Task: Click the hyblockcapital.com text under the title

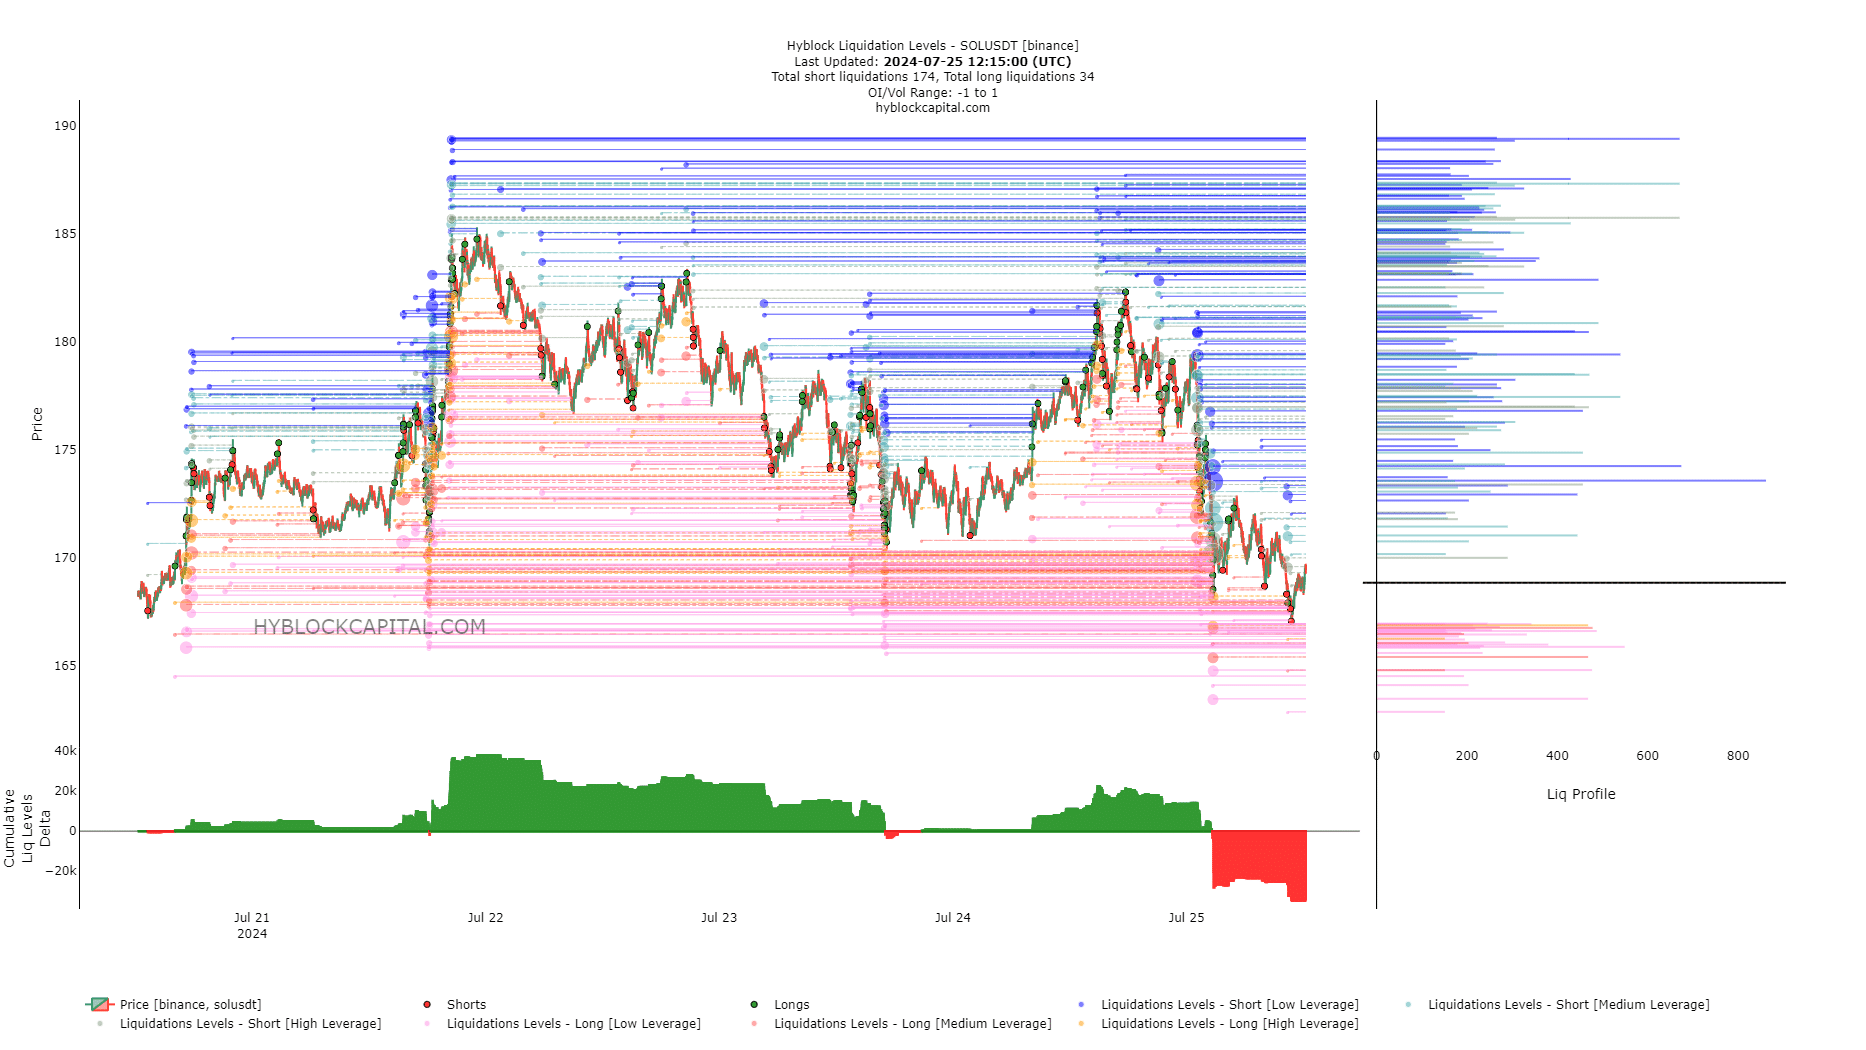Action: [x=932, y=108]
